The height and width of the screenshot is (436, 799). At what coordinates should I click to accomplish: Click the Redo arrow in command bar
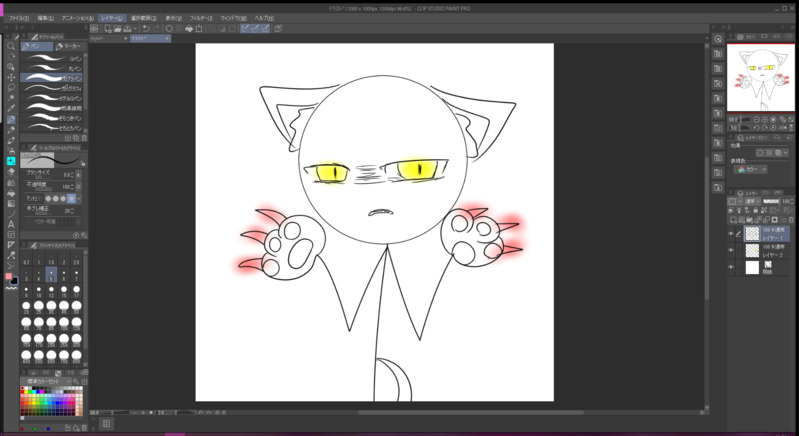156,29
